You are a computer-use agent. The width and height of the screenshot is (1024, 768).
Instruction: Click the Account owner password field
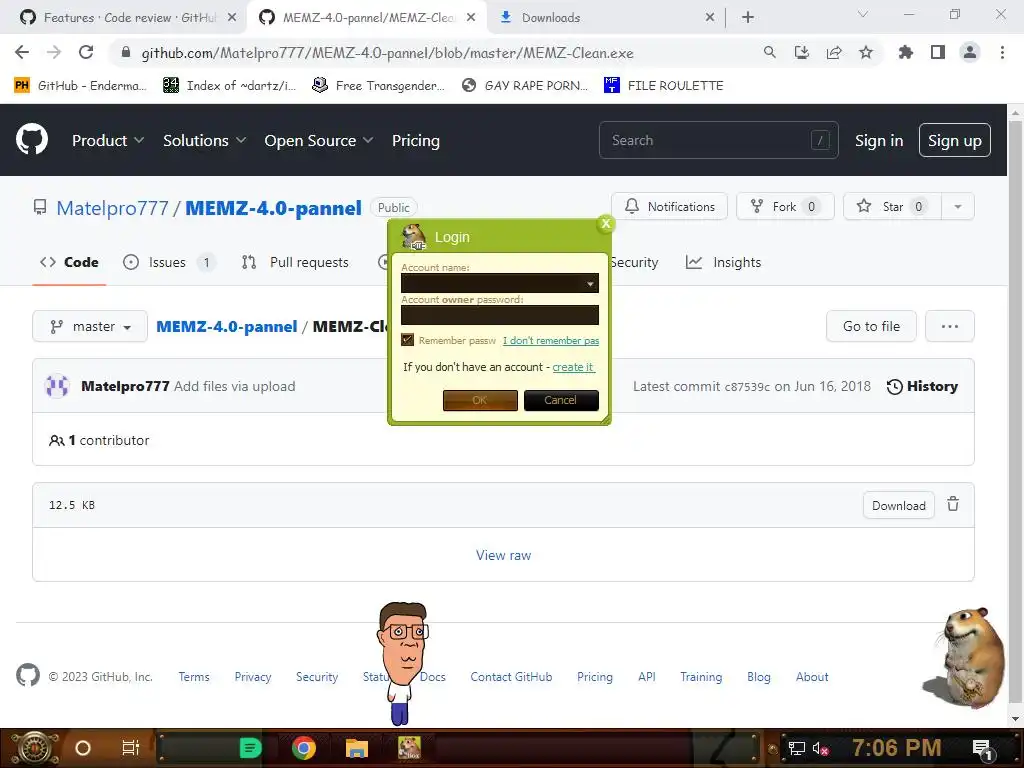[500, 315]
